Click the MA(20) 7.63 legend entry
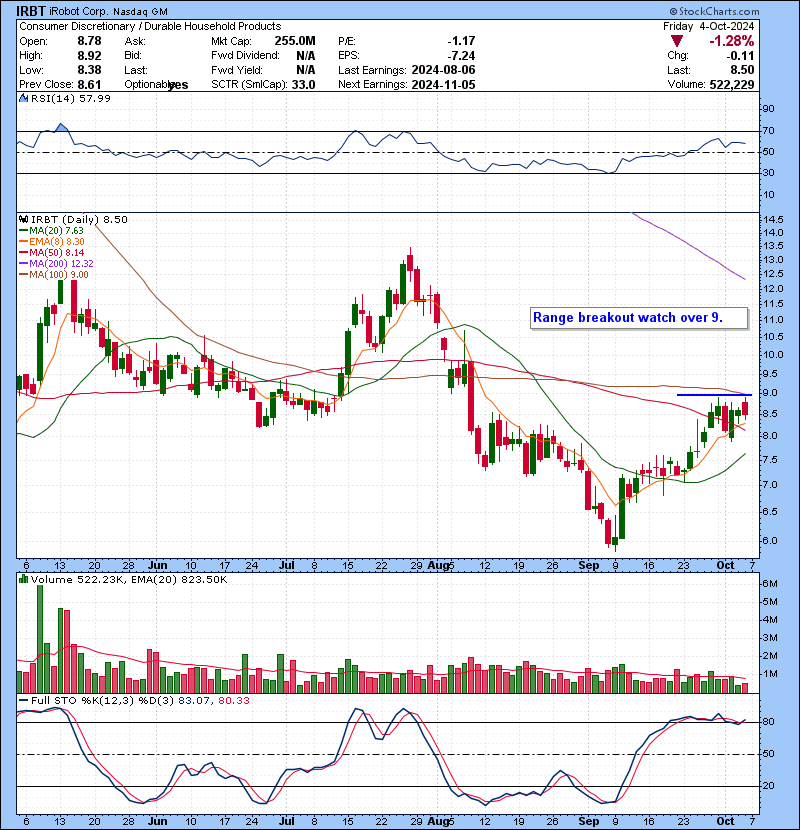 pos(51,231)
